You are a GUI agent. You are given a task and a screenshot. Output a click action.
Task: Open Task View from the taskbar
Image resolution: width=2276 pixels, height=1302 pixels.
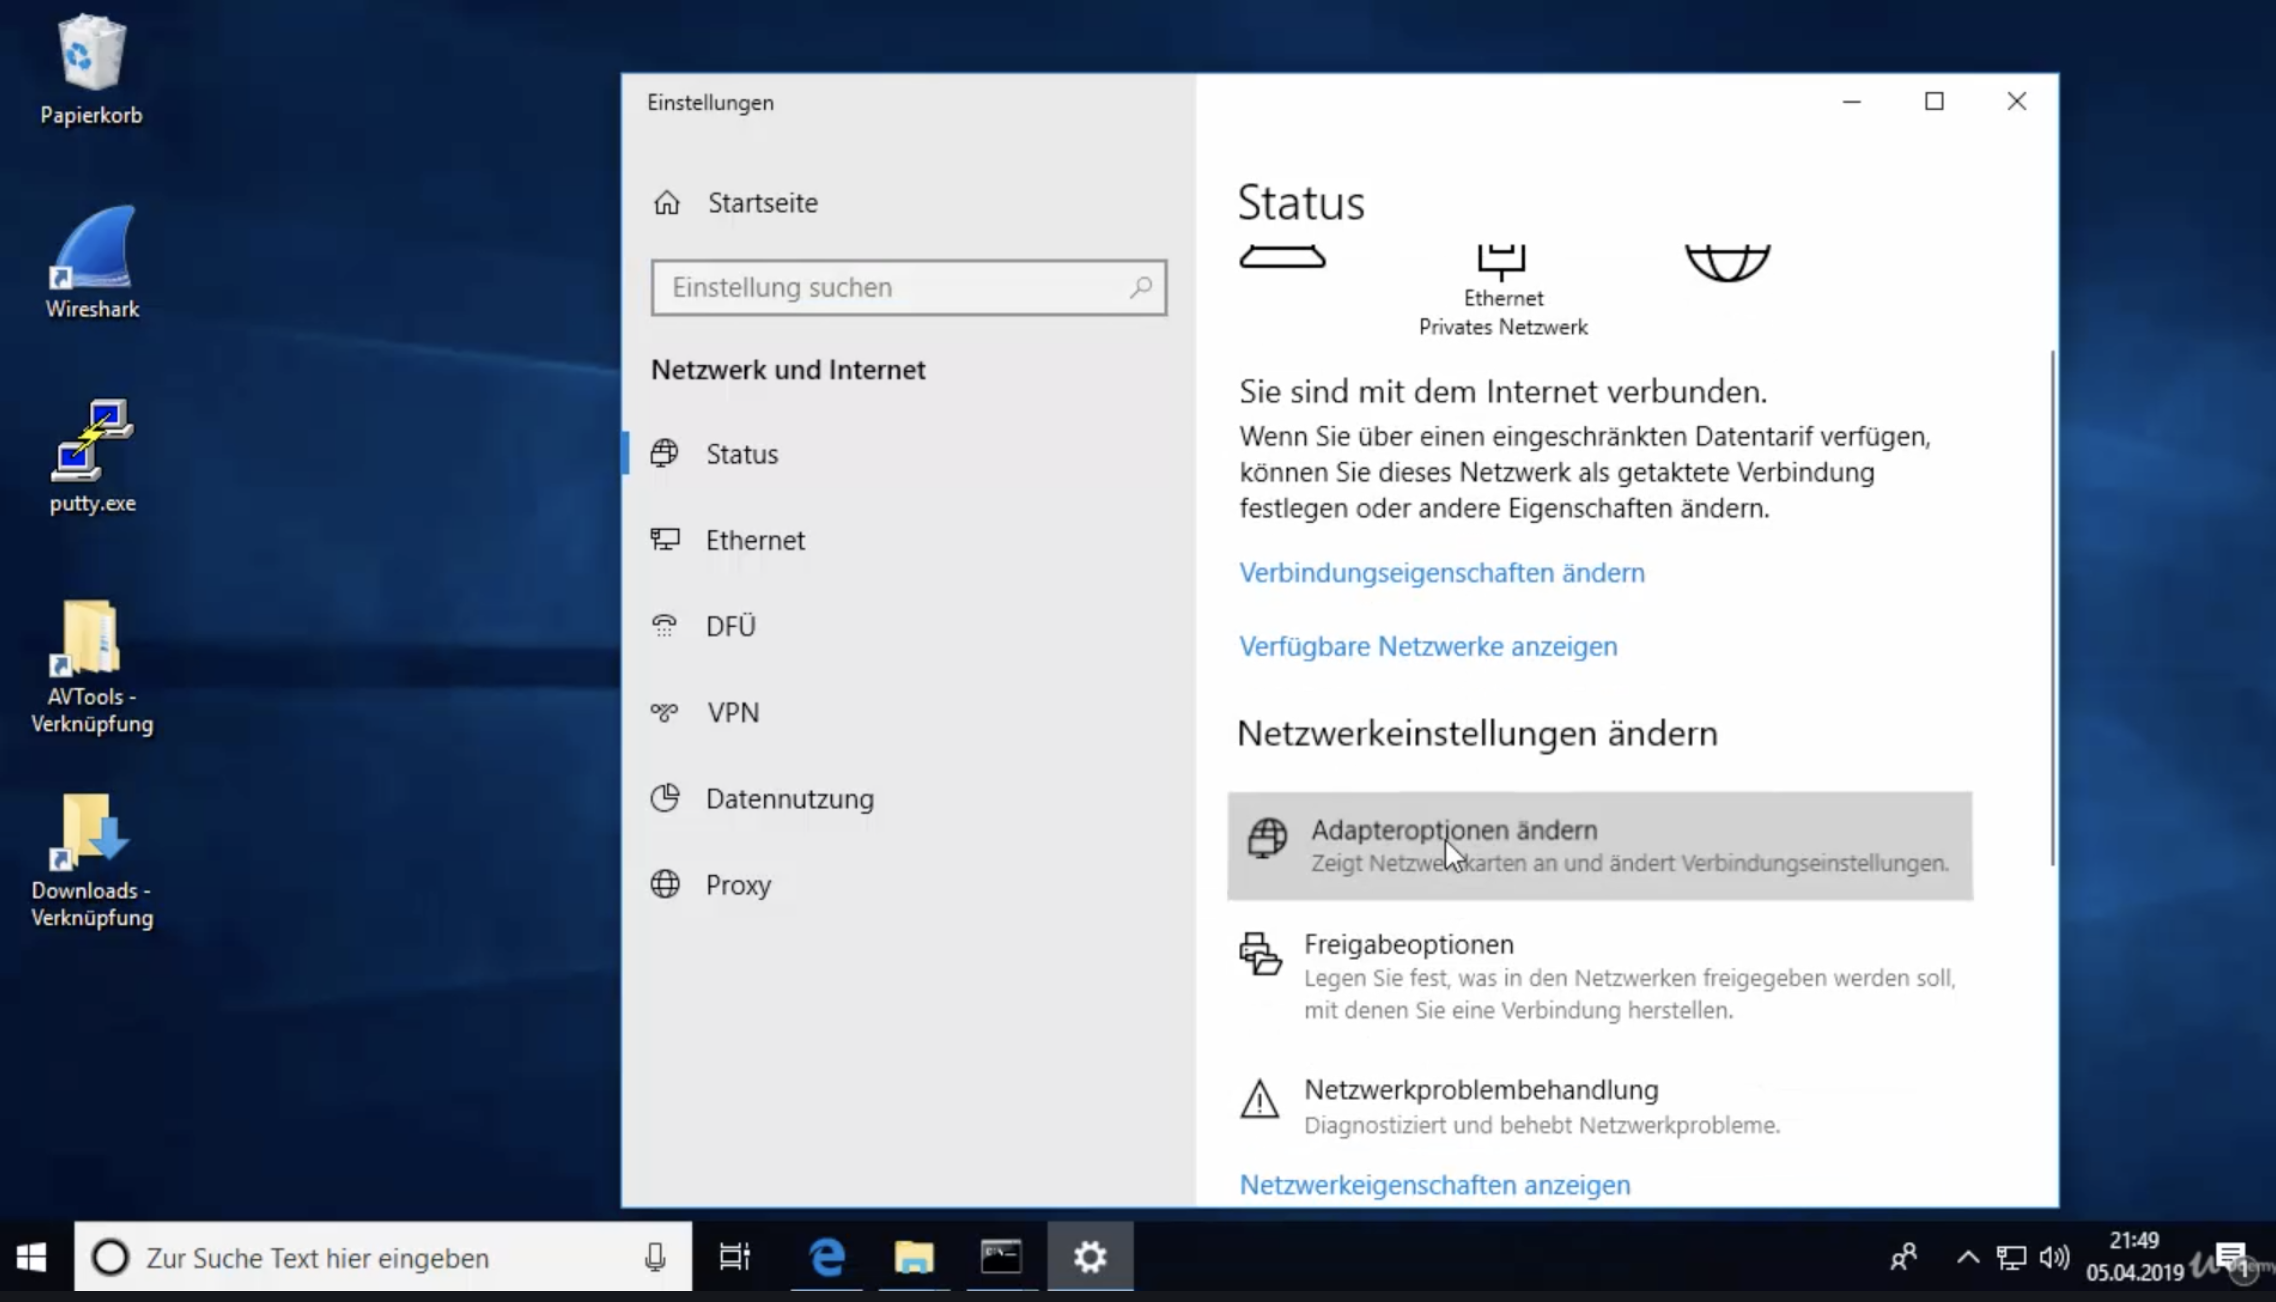click(735, 1257)
